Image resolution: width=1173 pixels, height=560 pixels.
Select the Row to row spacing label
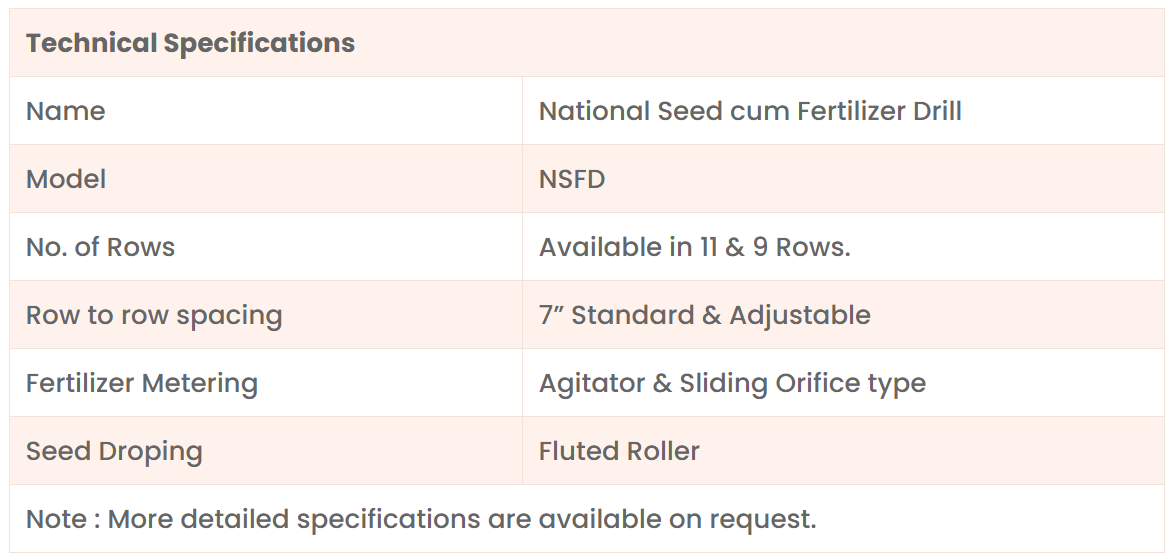coord(154,315)
